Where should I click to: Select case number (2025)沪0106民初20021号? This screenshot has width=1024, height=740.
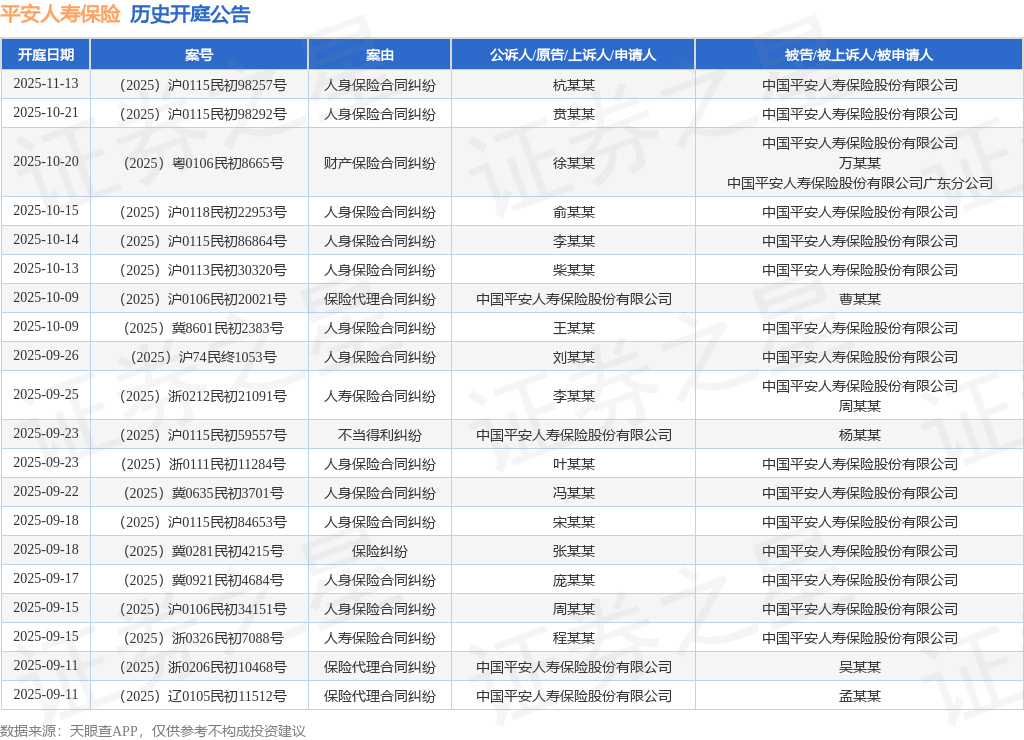click(x=203, y=299)
